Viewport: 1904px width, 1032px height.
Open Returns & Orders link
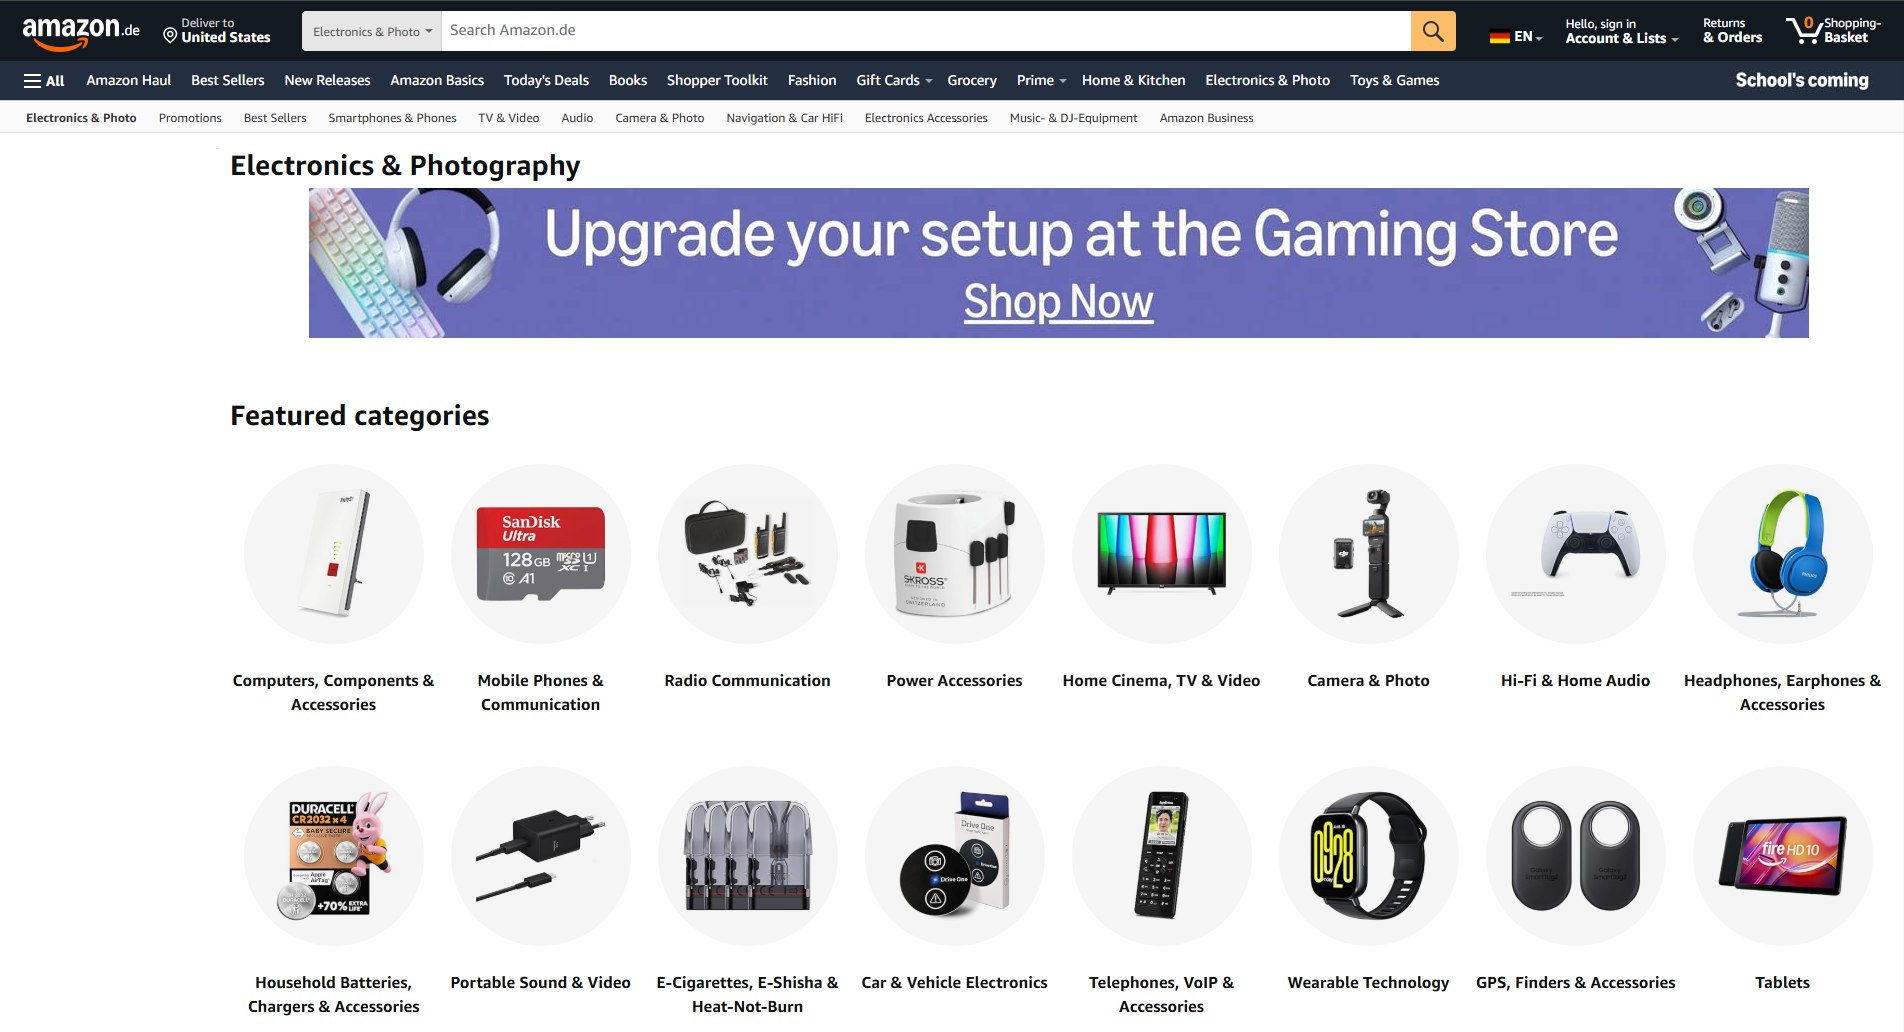(1732, 31)
